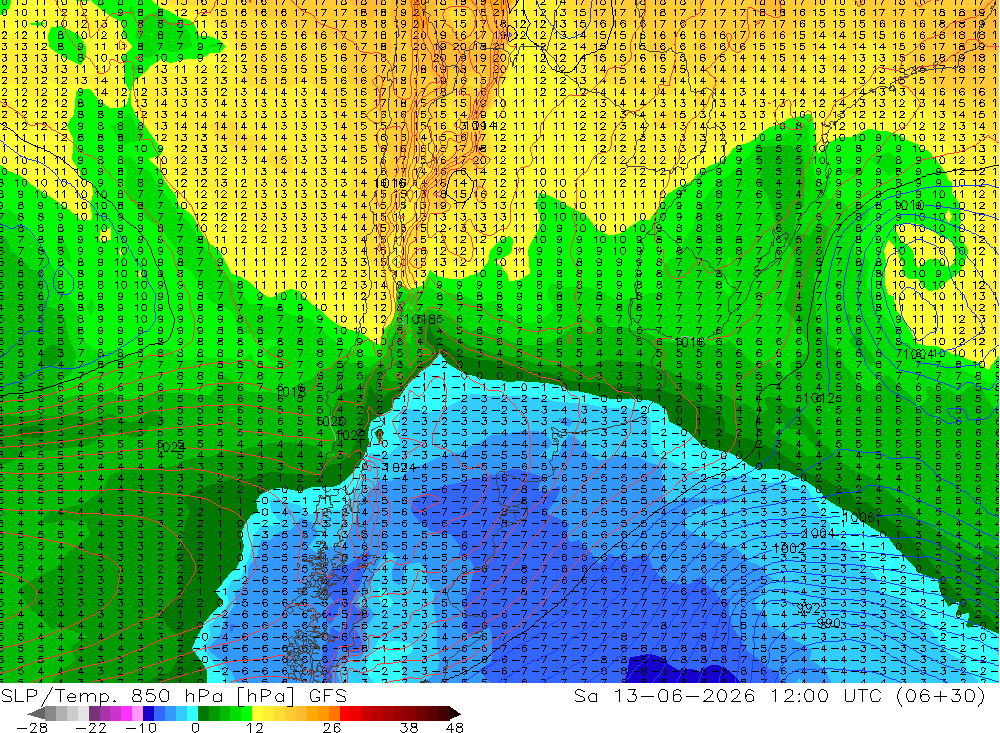
Task: Click the '-22' legend label
Action: tap(91, 727)
